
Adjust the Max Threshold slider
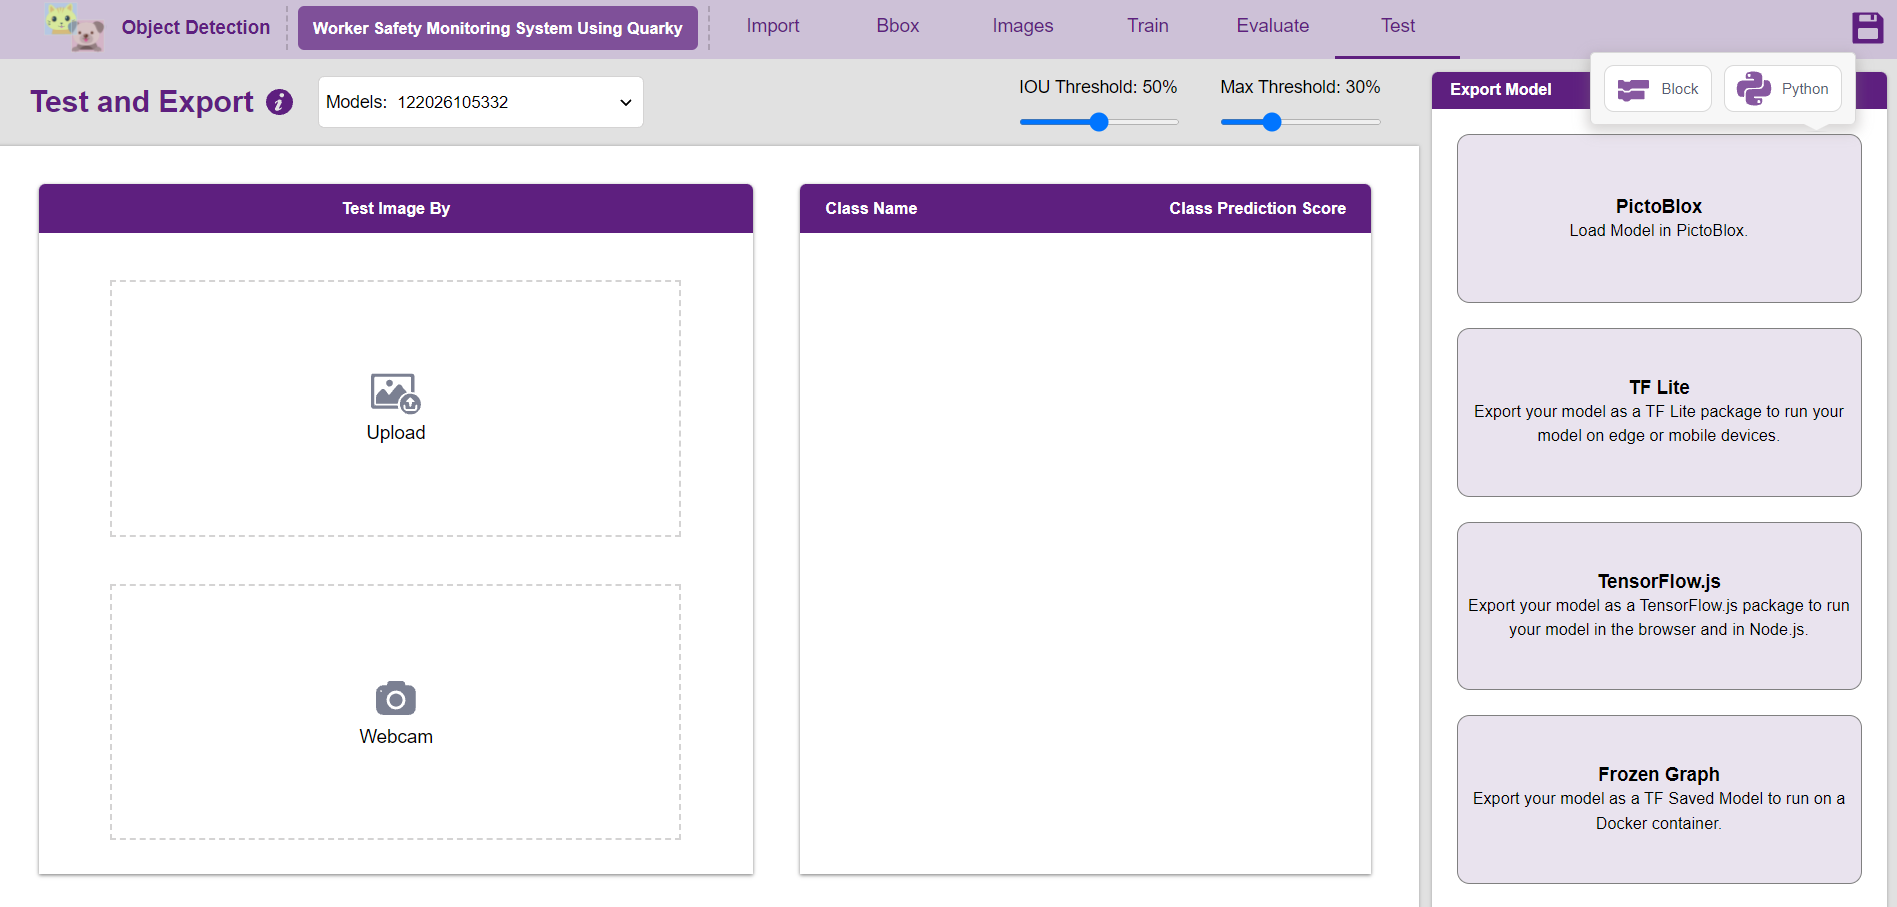point(1300,122)
